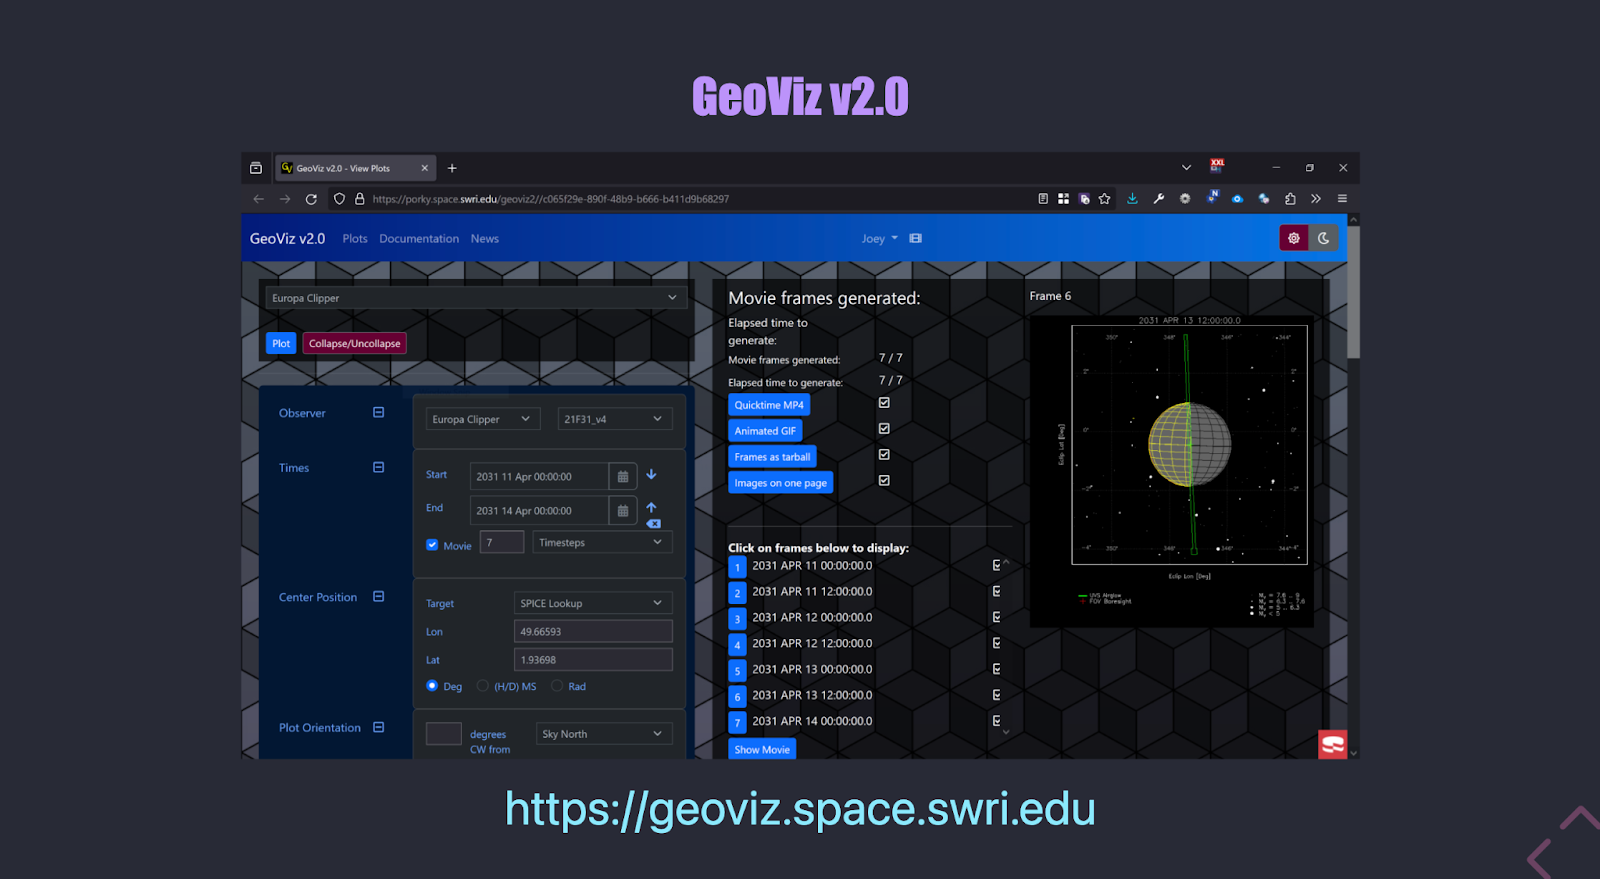Toggle reader view in the address bar
The height and width of the screenshot is (879, 1600).
tap(1043, 199)
